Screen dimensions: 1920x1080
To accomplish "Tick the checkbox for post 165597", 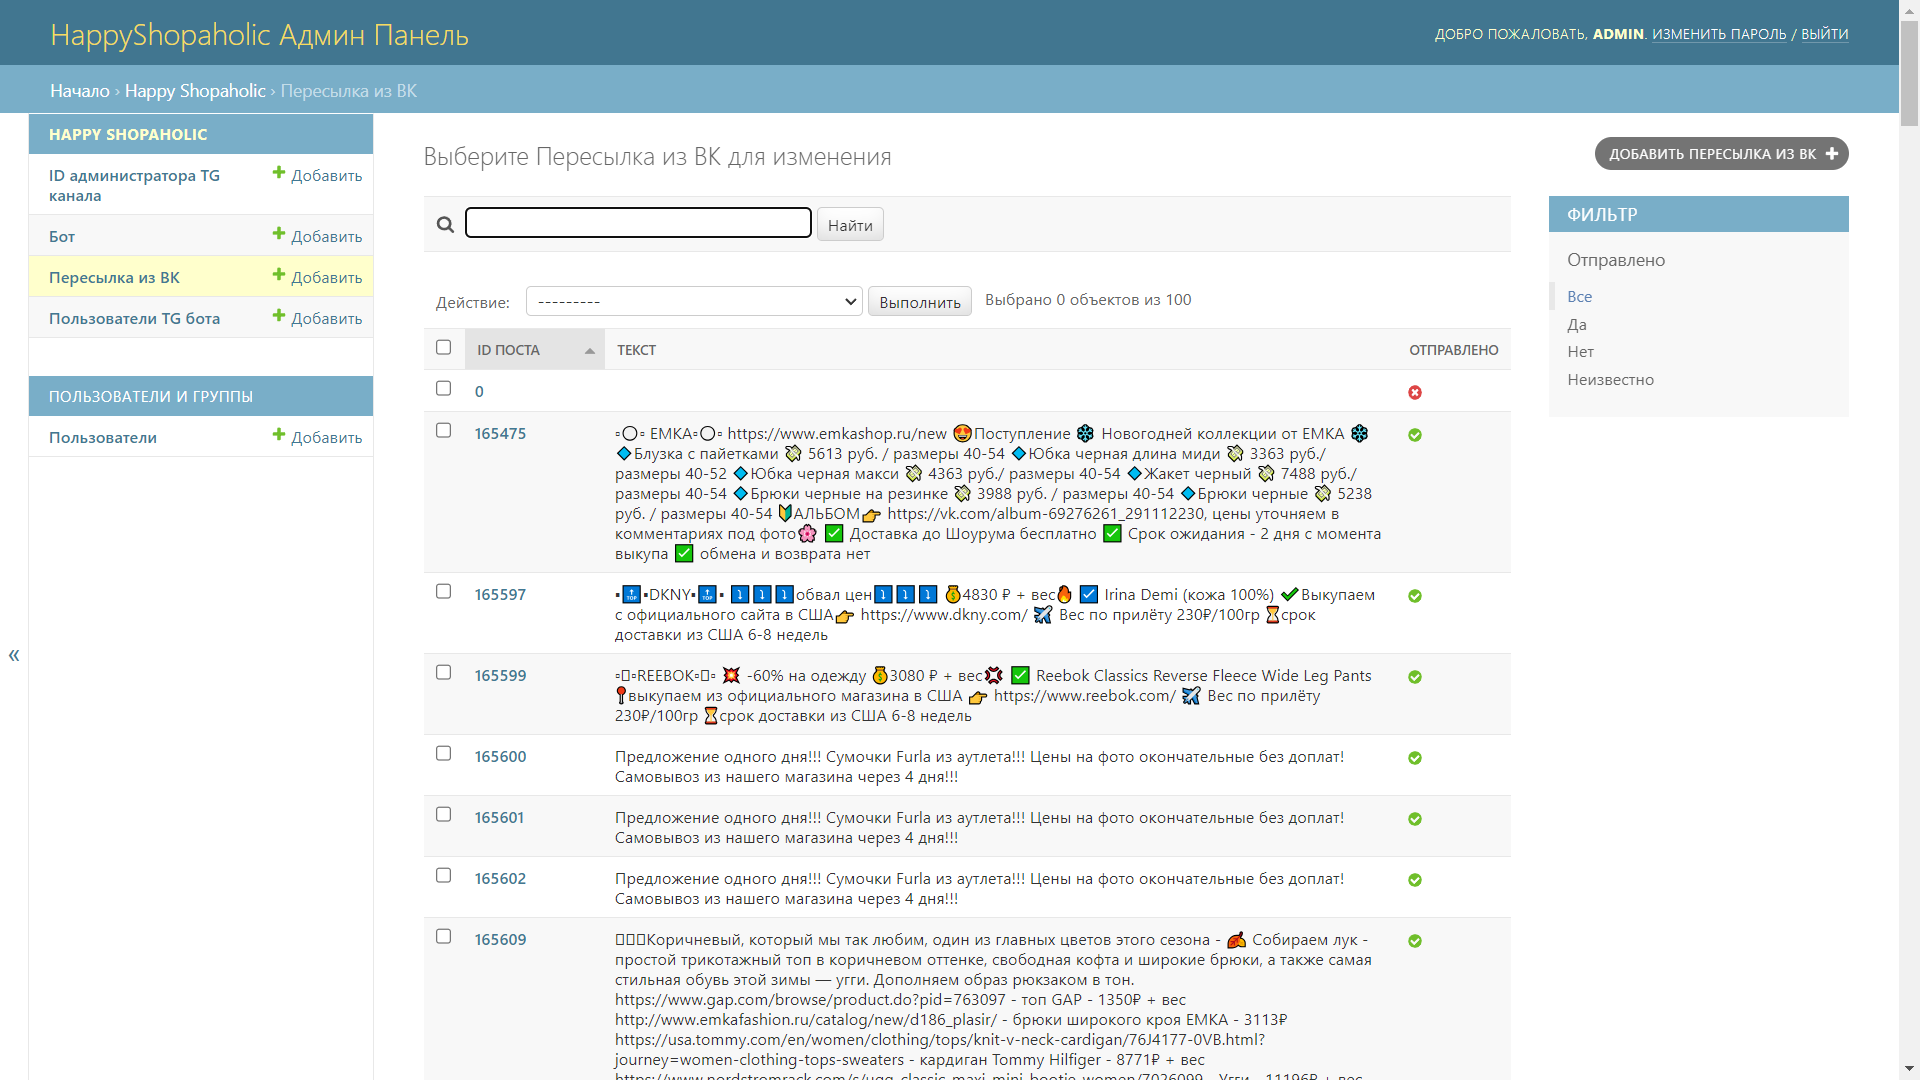I will [444, 591].
